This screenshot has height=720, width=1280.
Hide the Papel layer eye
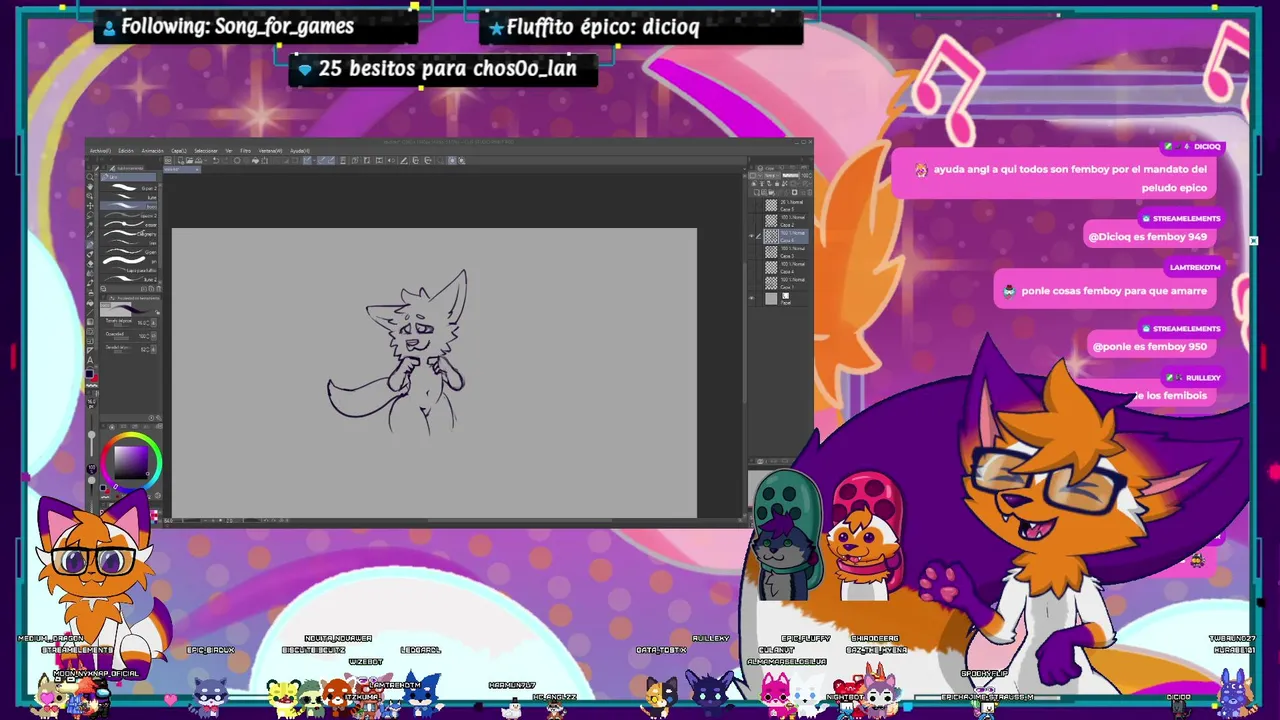pyautogui.click(x=751, y=298)
